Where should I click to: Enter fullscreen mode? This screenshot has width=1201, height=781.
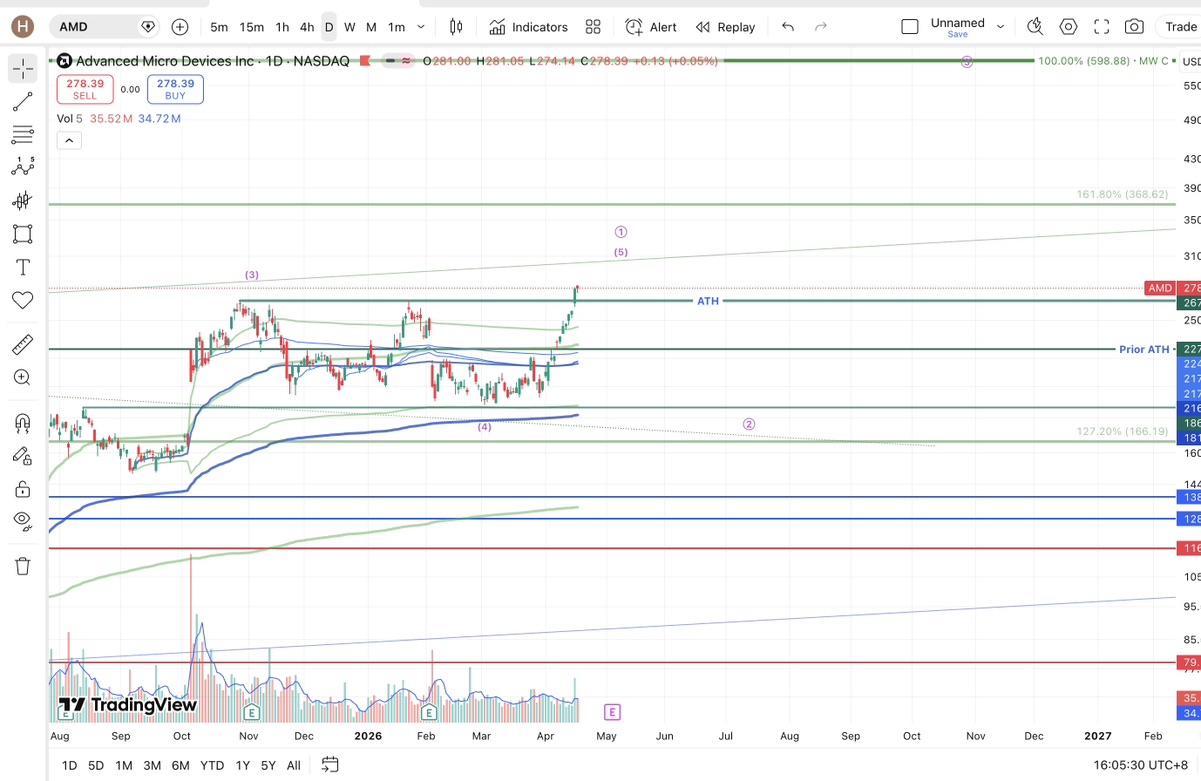[1101, 27]
